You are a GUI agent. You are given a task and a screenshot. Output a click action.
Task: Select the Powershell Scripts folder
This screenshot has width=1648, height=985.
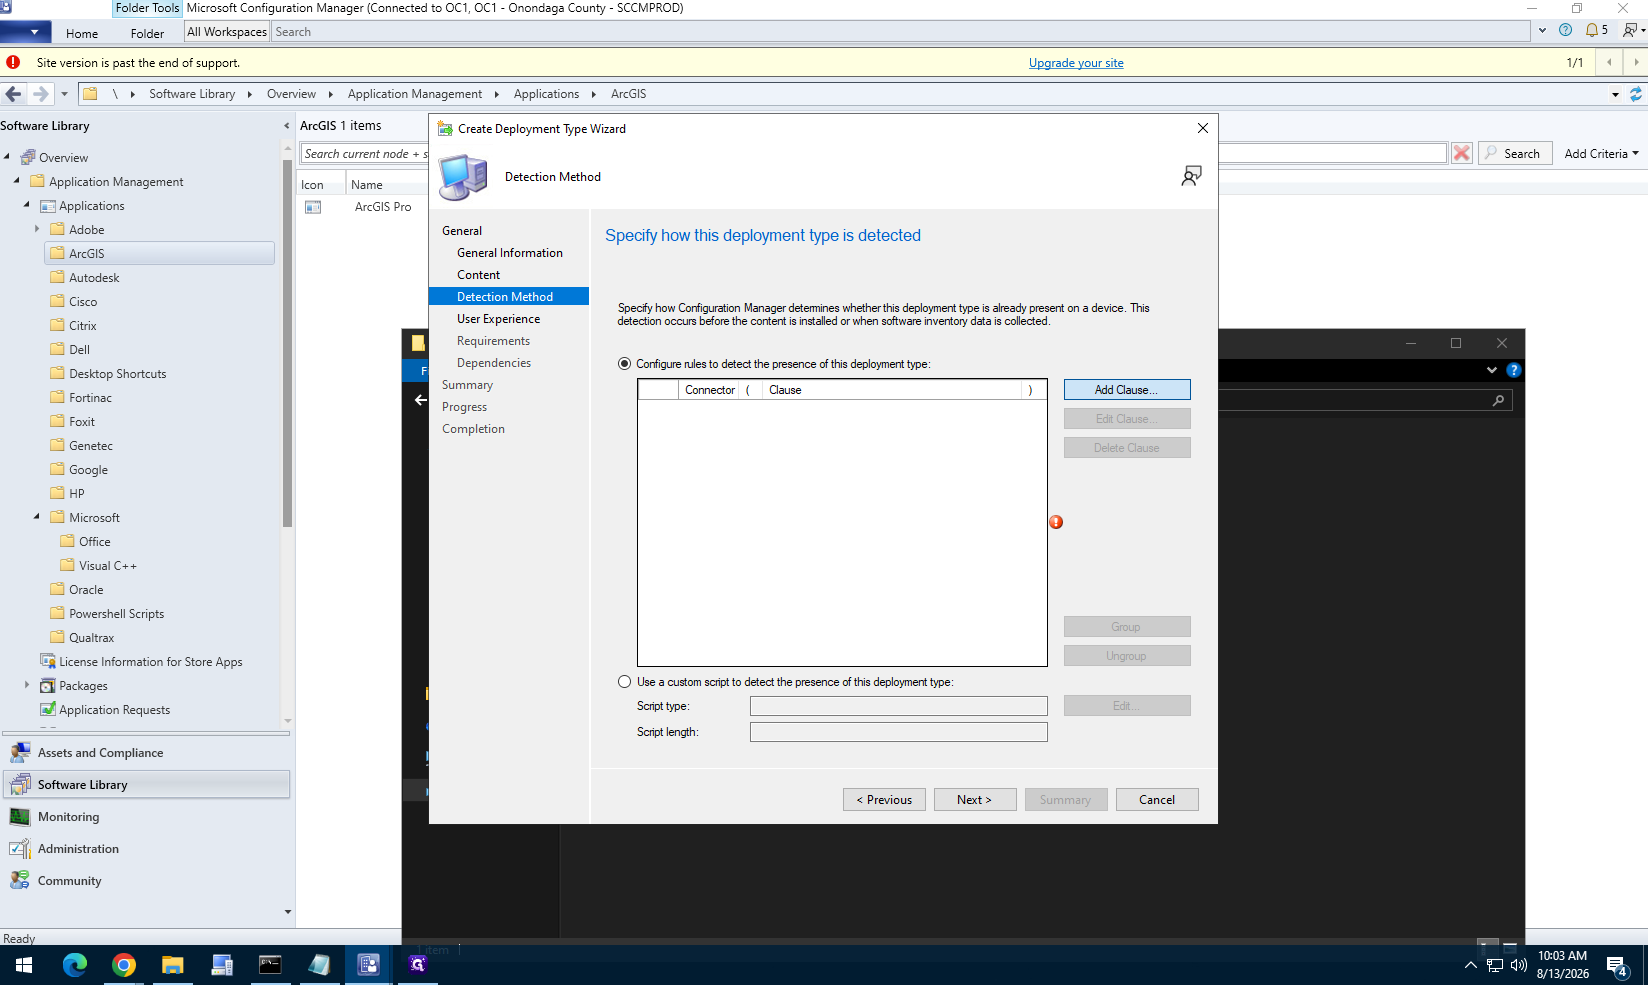[x=116, y=614]
